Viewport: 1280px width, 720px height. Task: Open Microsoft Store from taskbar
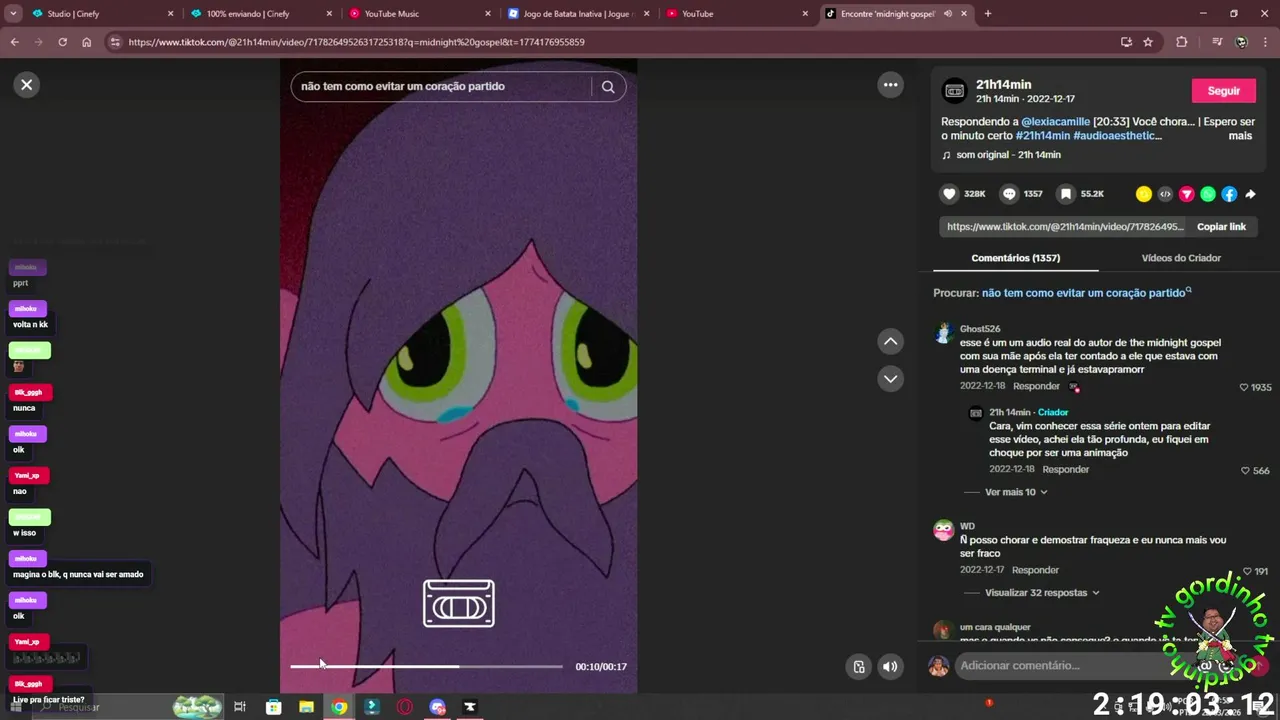tap(273, 707)
